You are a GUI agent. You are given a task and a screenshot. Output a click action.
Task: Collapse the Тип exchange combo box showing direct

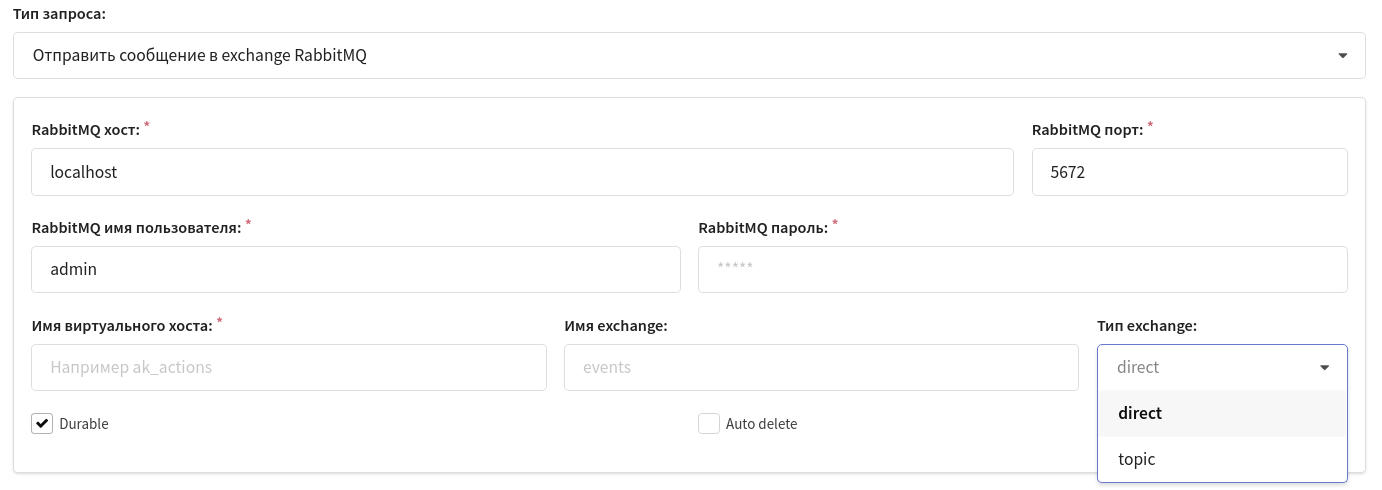click(x=1222, y=367)
